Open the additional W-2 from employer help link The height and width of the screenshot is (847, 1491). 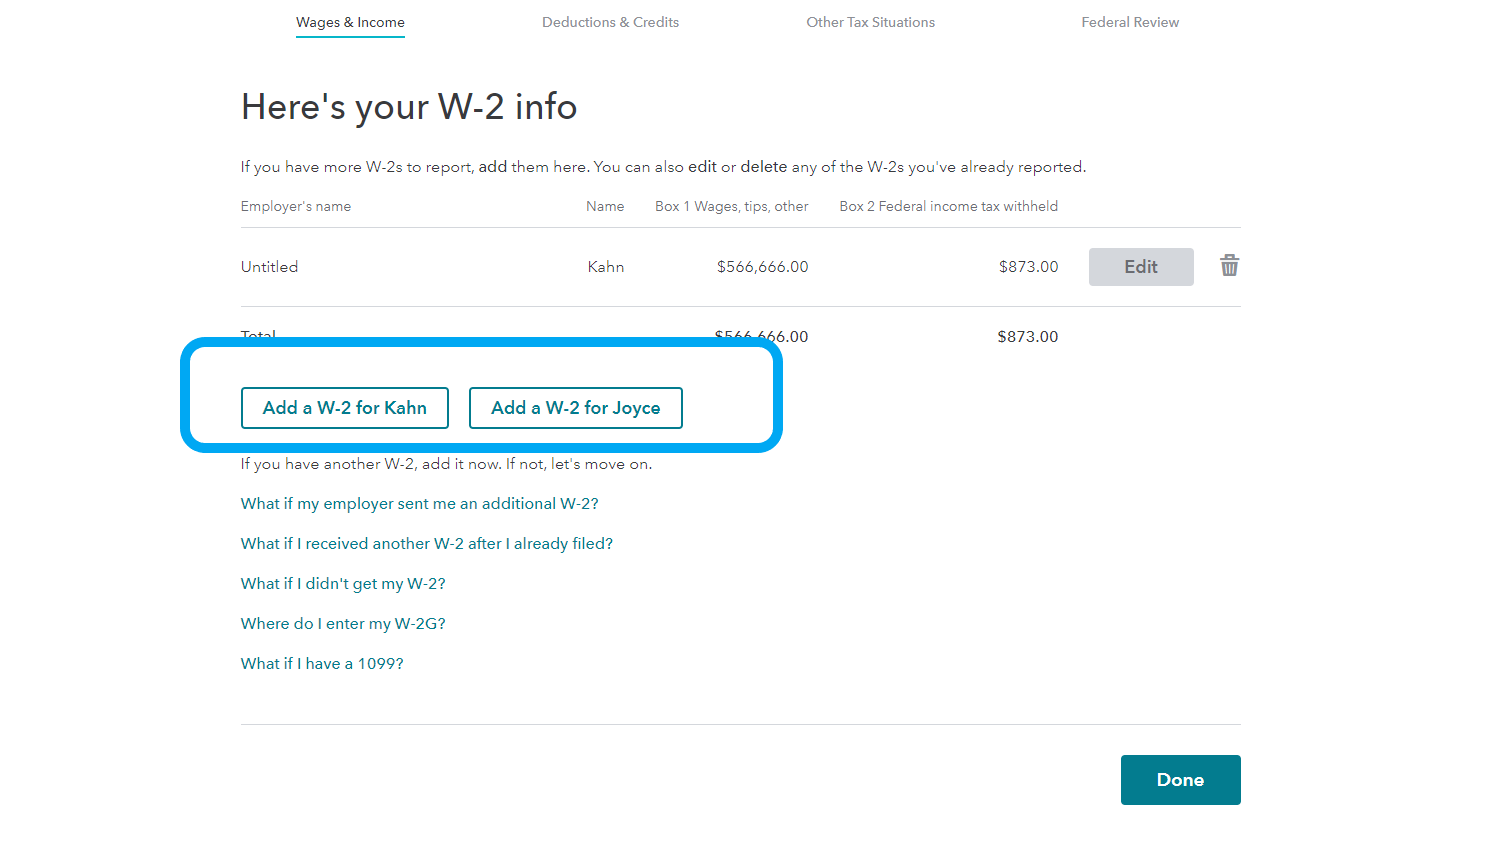tap(419, 503)
